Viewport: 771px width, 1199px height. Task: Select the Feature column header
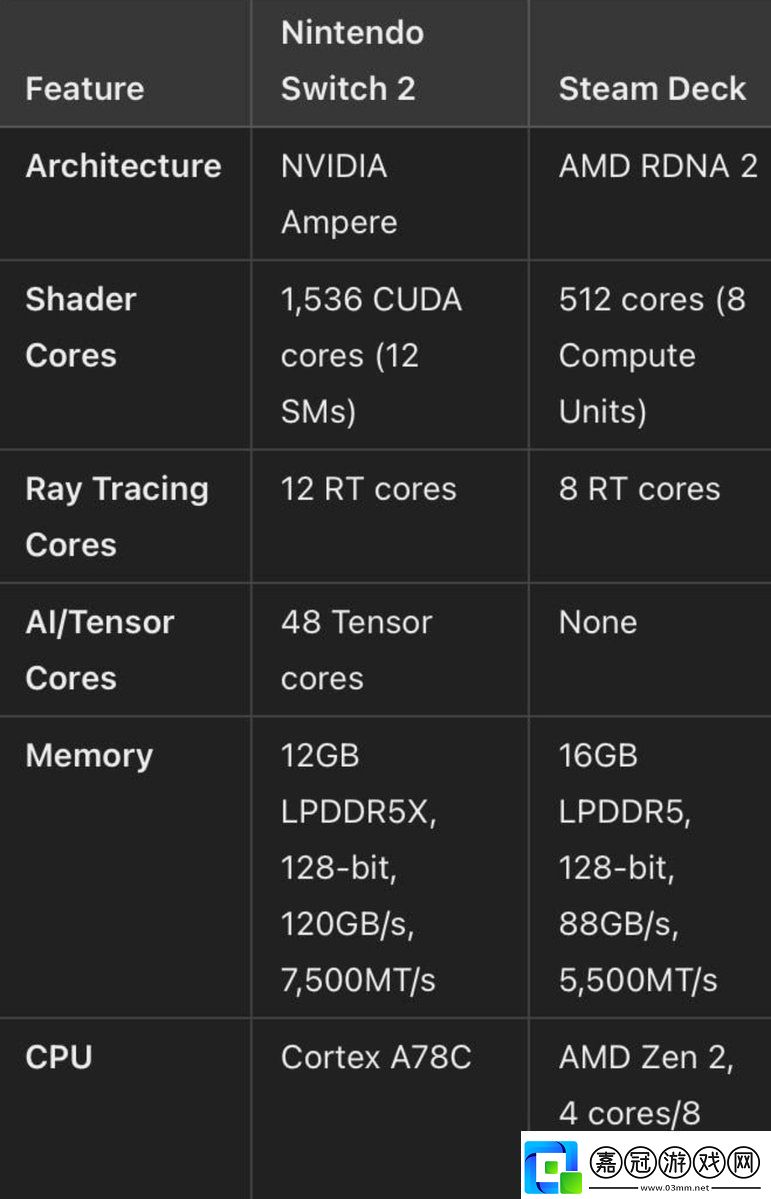pos(85,89)
